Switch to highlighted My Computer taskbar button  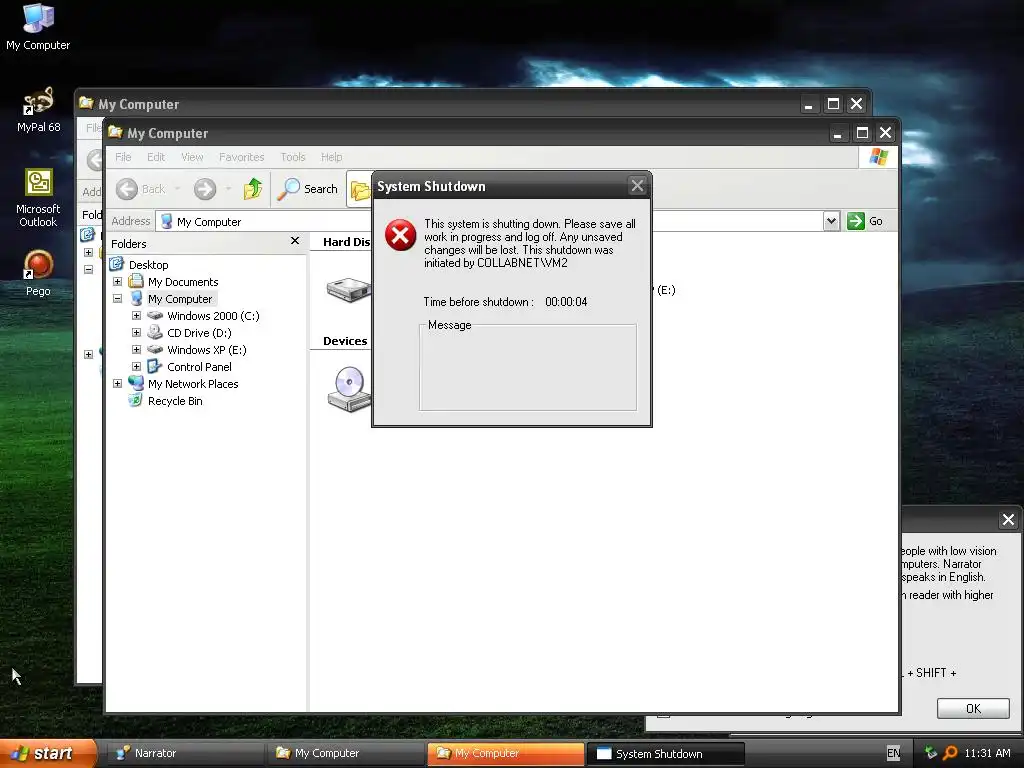pos(506,753)
